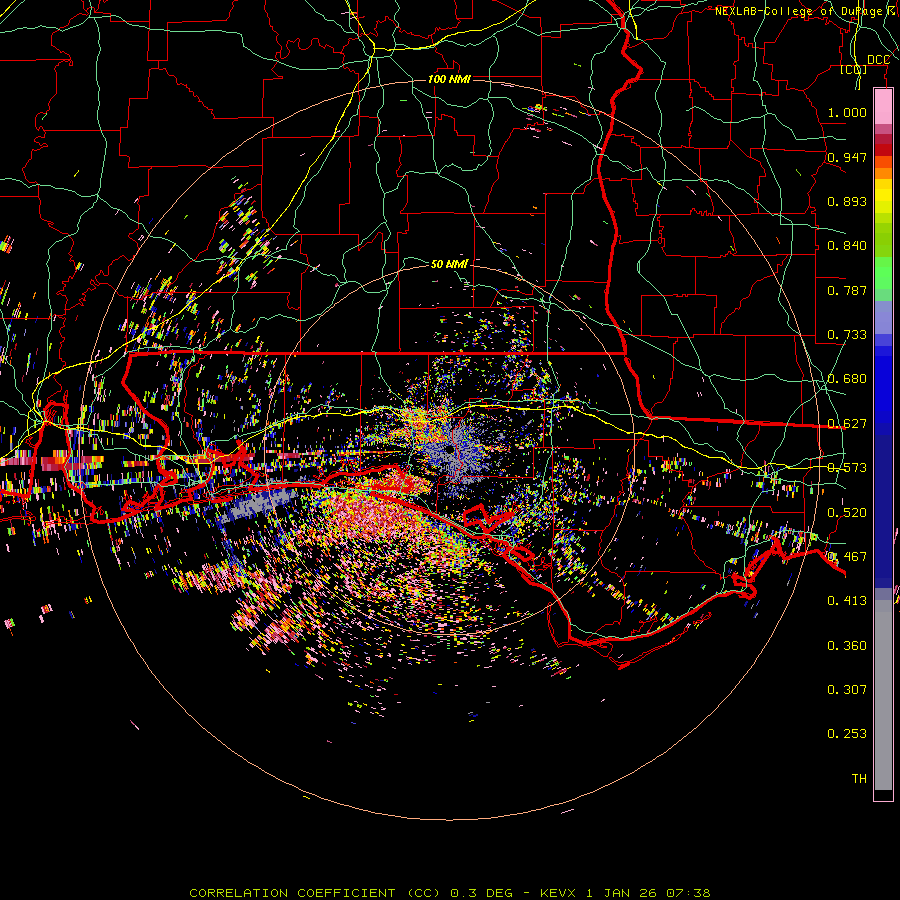Click the TH threshold label on colorbar
Image resolution: width=900 pixels, height=900 pixels.
(x=859, y=779)
